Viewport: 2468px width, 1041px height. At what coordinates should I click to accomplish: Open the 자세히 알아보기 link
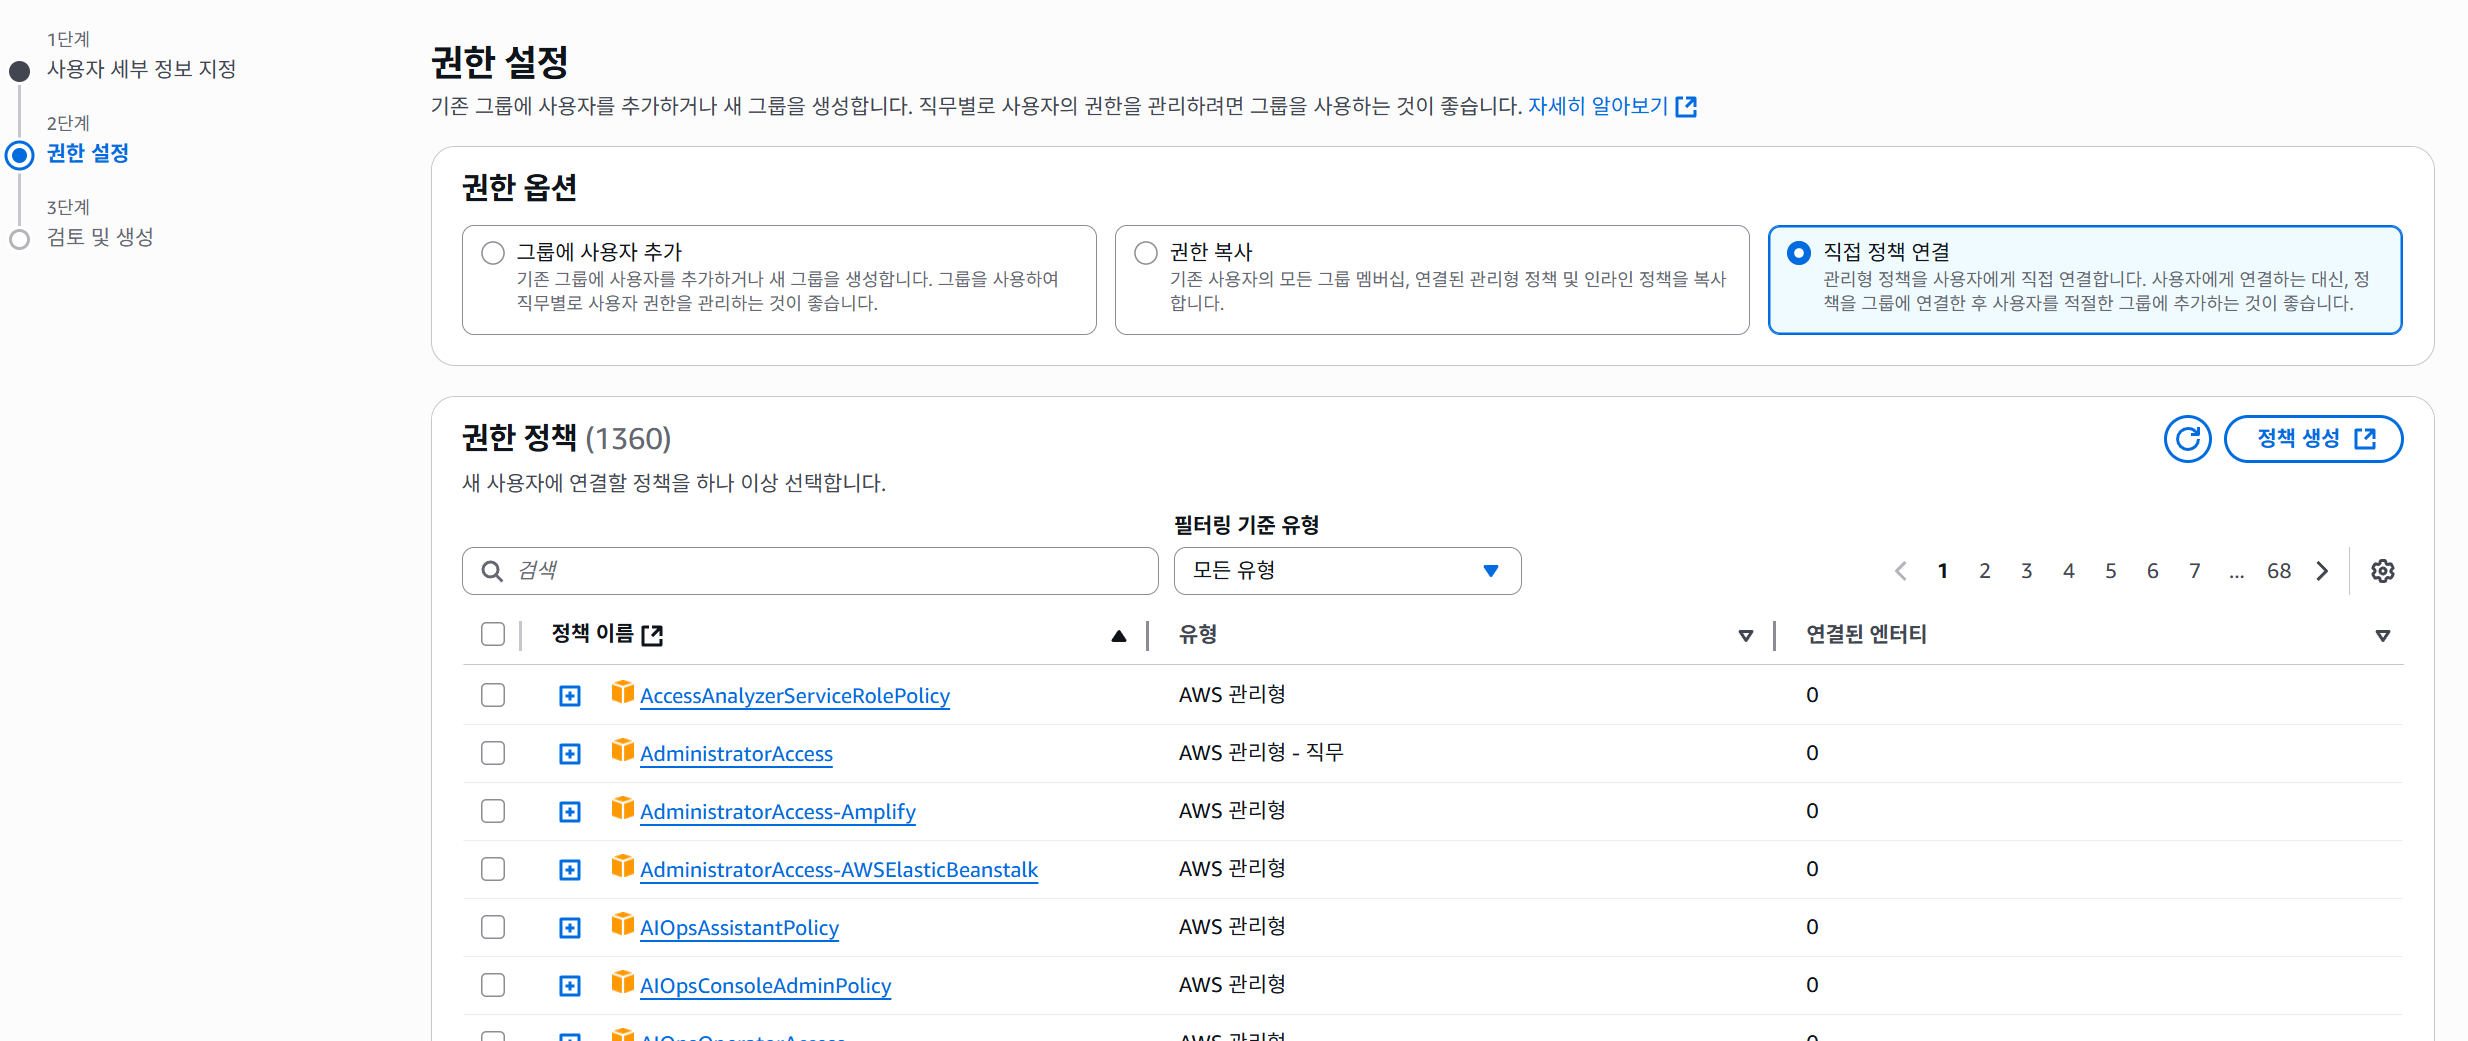tap(1598, 106)
